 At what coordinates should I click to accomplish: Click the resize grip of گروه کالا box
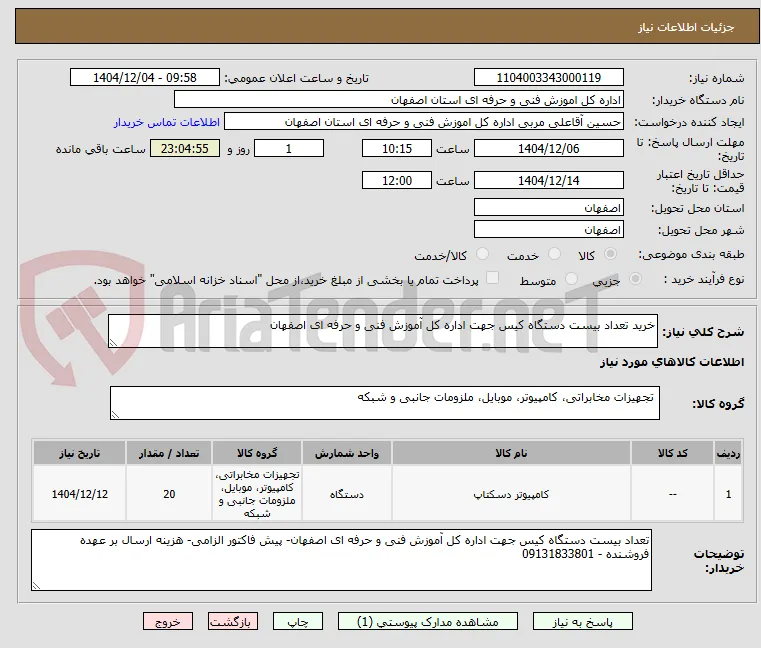(115, 415)
